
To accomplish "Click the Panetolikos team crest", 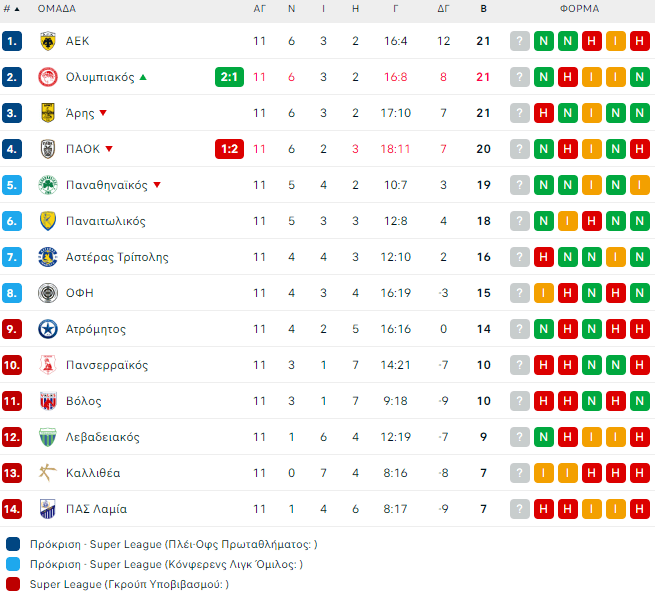I will pos(47,221).
